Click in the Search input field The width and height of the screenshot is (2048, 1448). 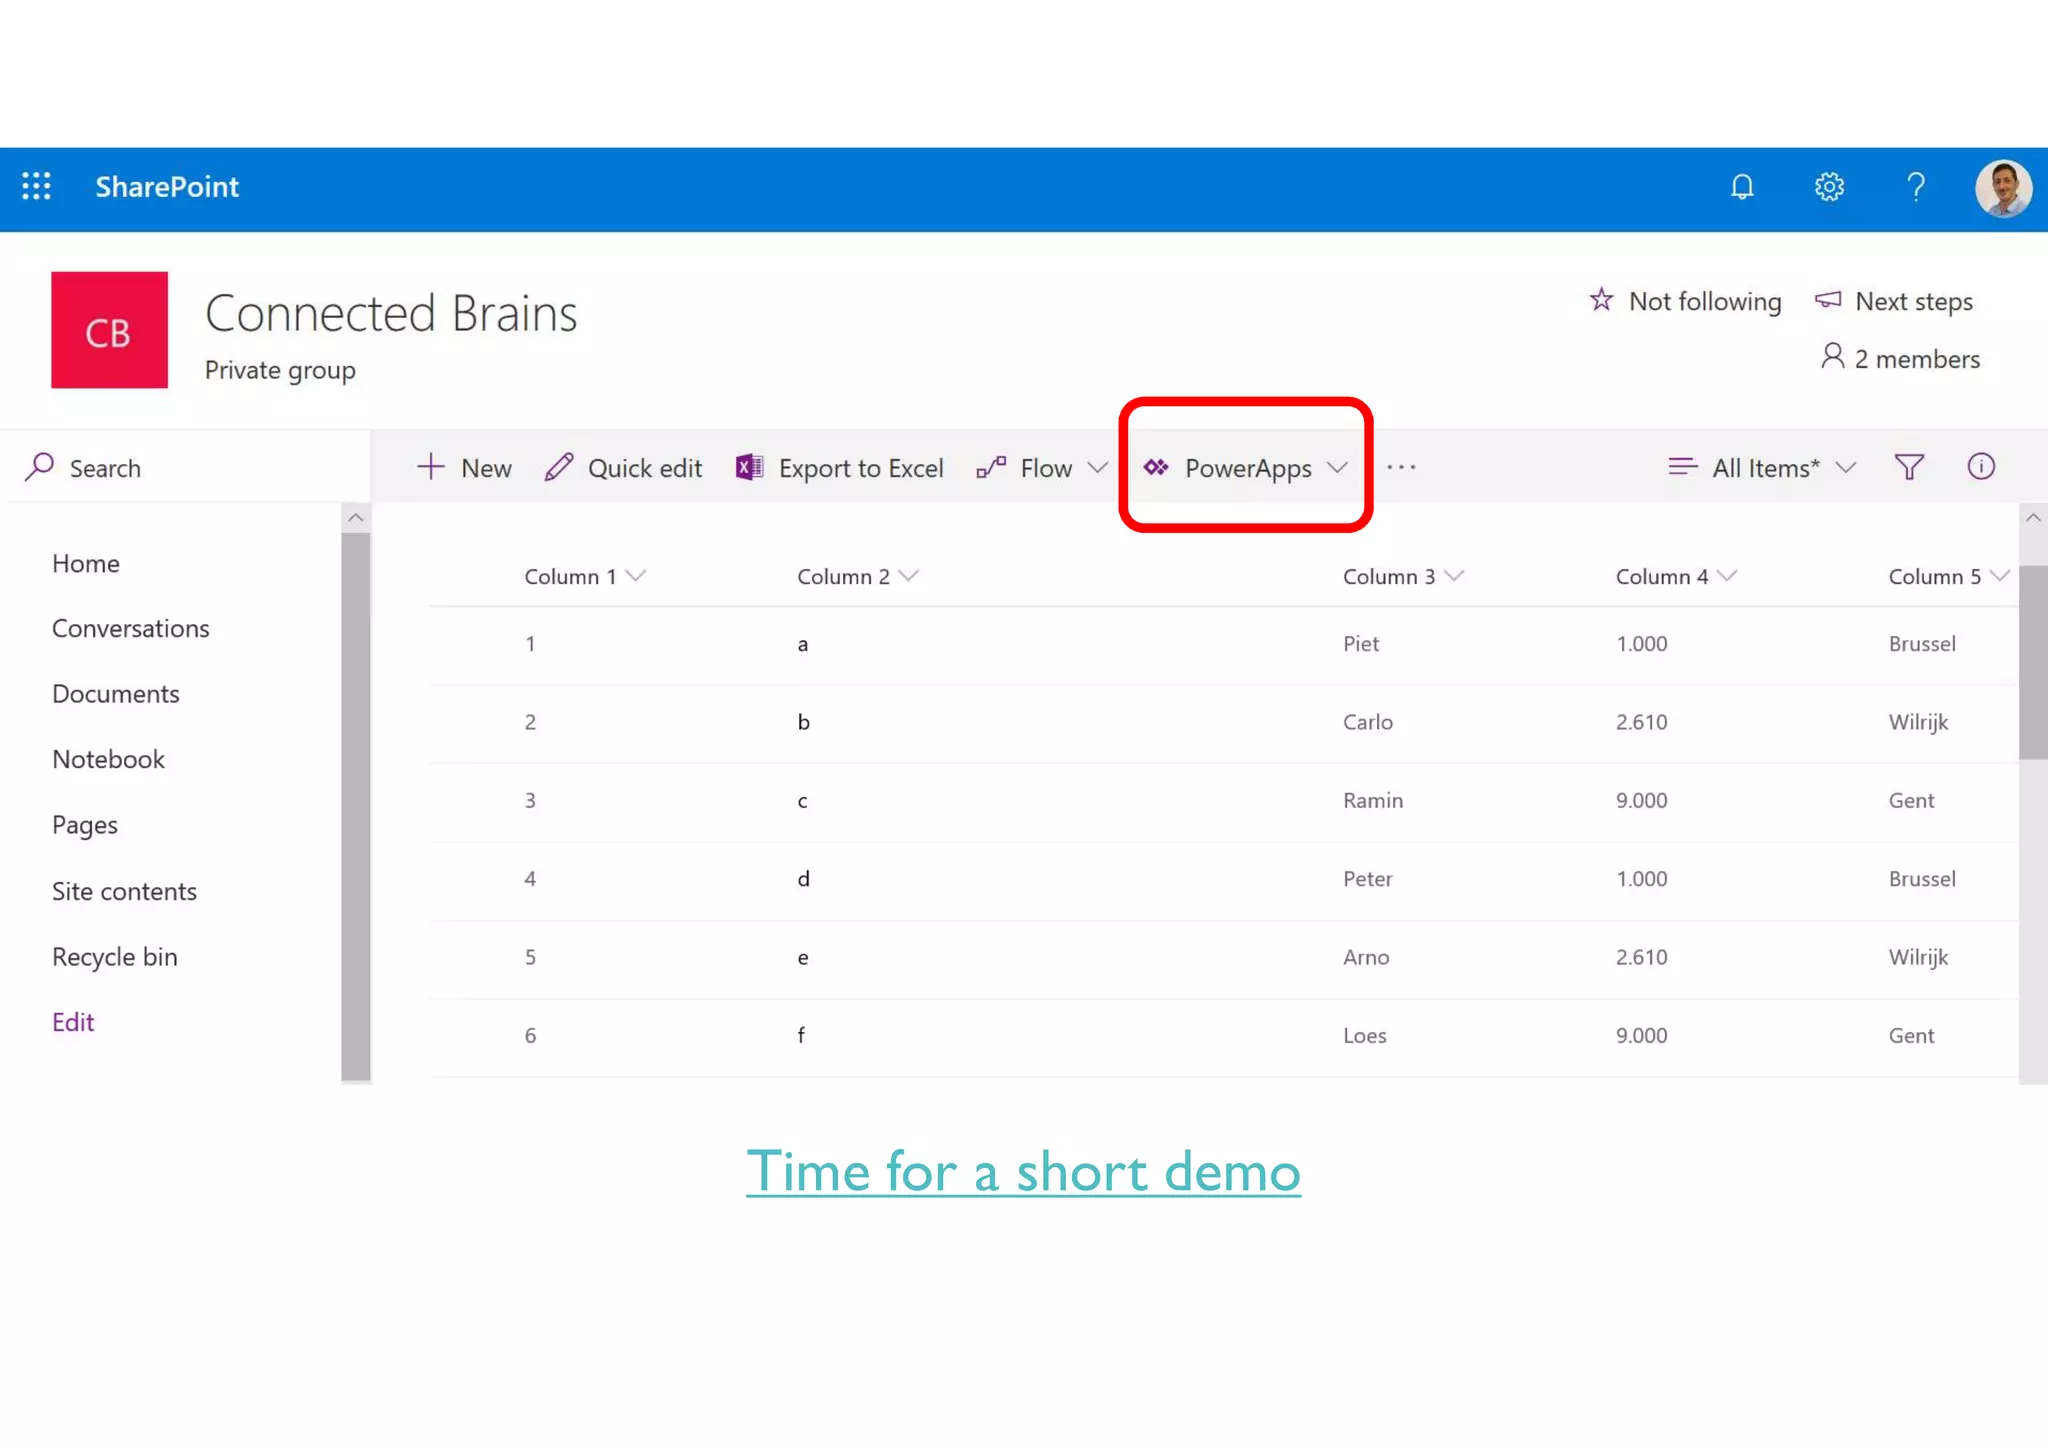pyautogui.click(x=185, y=467)
